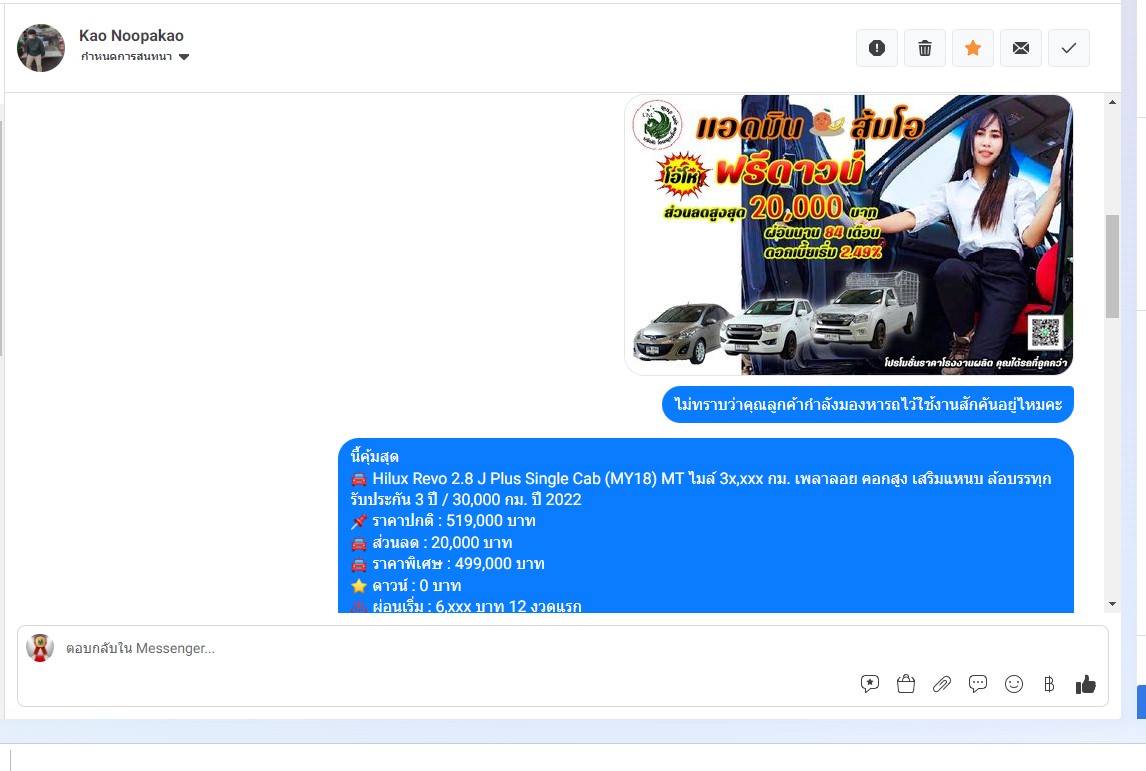Click the page avatar beside the reply field
The image size is (1146, 771).
click(40, 647)
